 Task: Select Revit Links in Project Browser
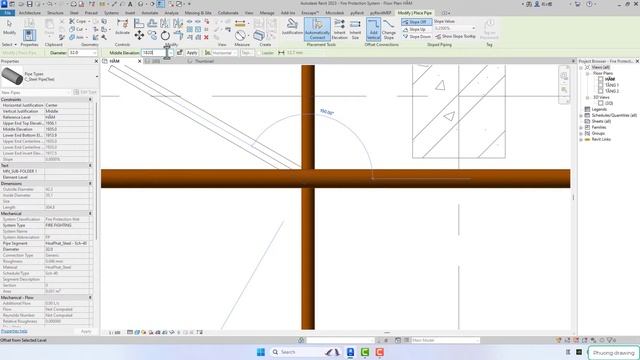tap(601, 140)
